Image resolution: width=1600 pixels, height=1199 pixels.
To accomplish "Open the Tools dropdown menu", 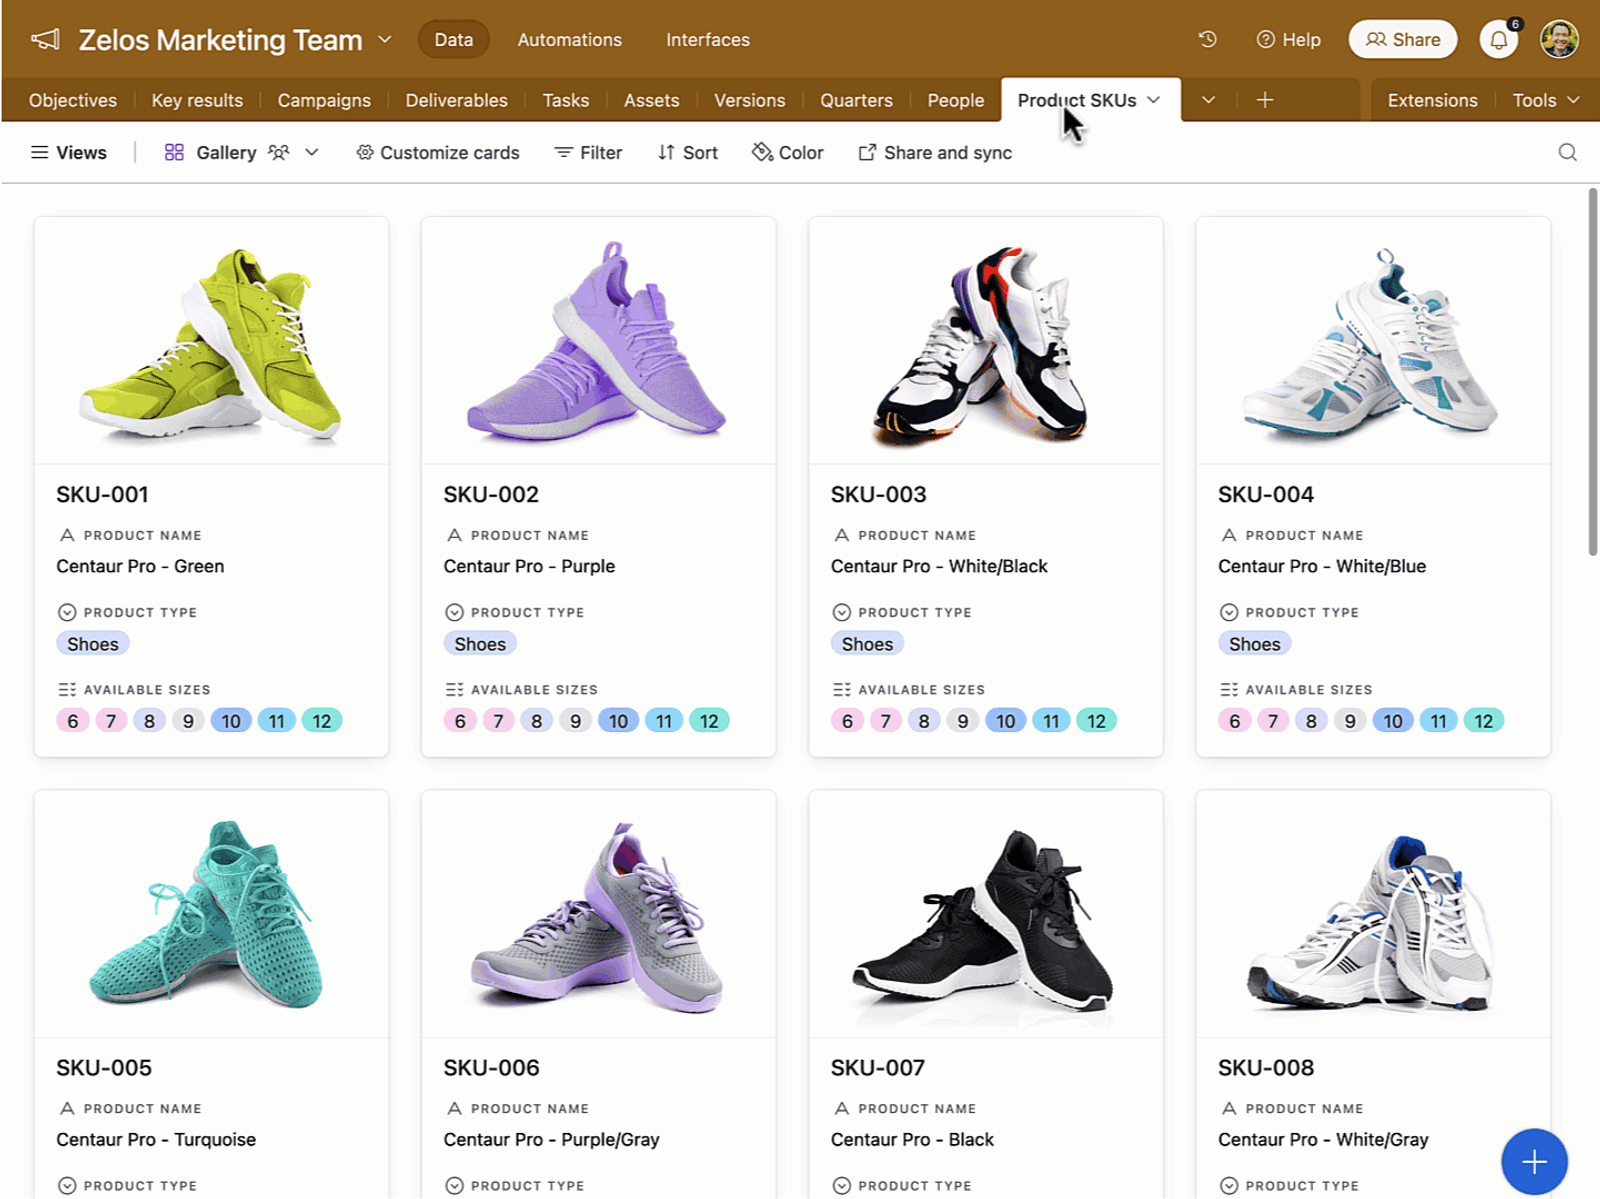I will [x=1545, y=100].
